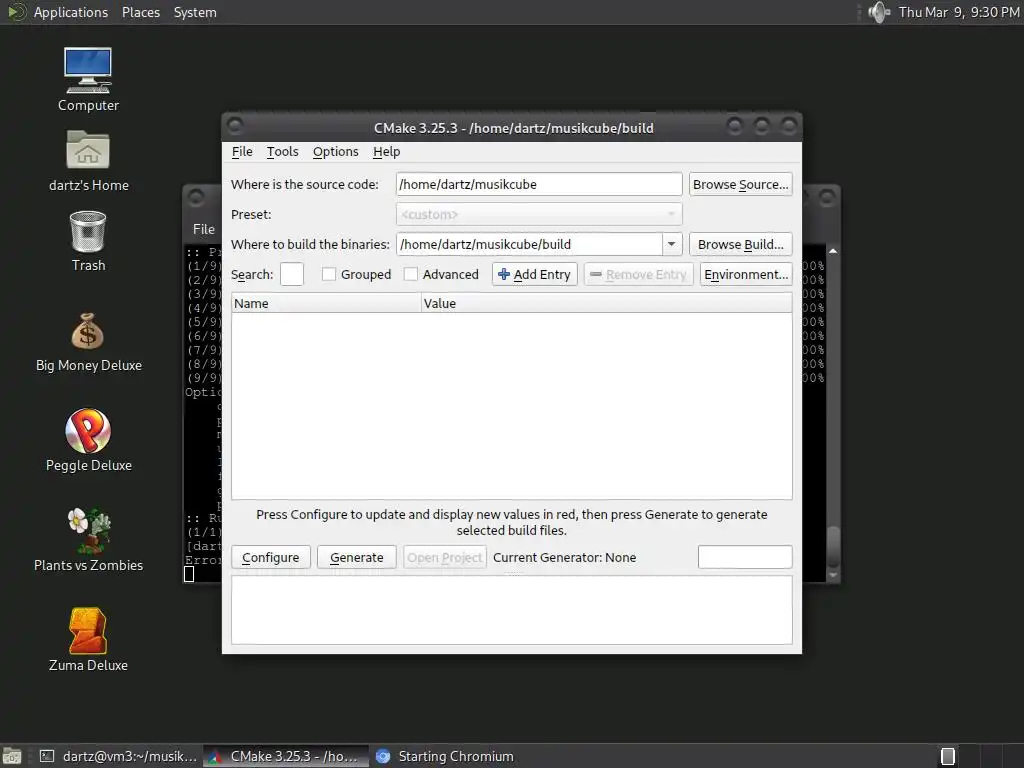Click the volume speaker icon in top panel
This screenshot has width=1024, height=768.
879,12
